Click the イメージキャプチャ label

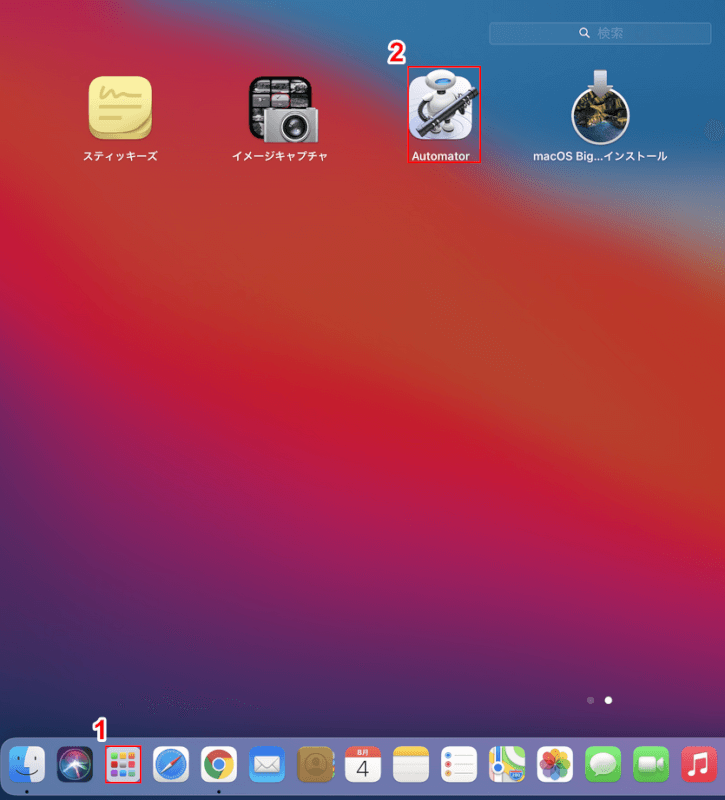point(280,156)
